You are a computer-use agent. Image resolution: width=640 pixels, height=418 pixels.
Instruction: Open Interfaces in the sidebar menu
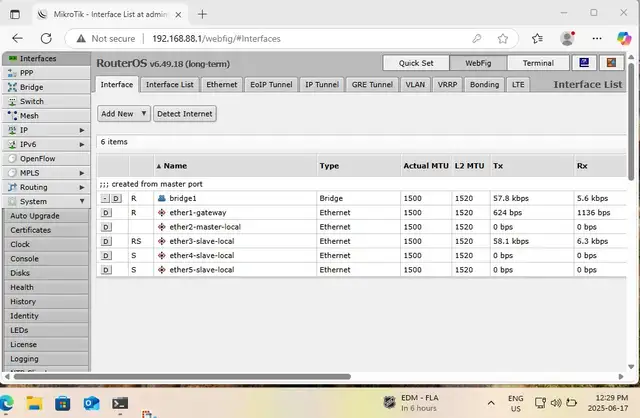tap(46, 58)
